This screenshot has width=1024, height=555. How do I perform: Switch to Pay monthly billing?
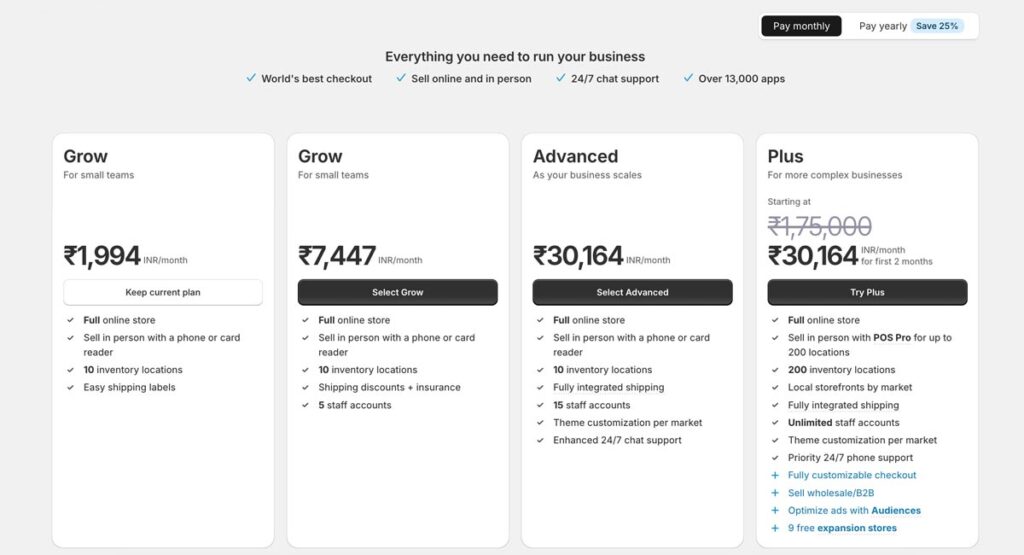tap(801, 26)
